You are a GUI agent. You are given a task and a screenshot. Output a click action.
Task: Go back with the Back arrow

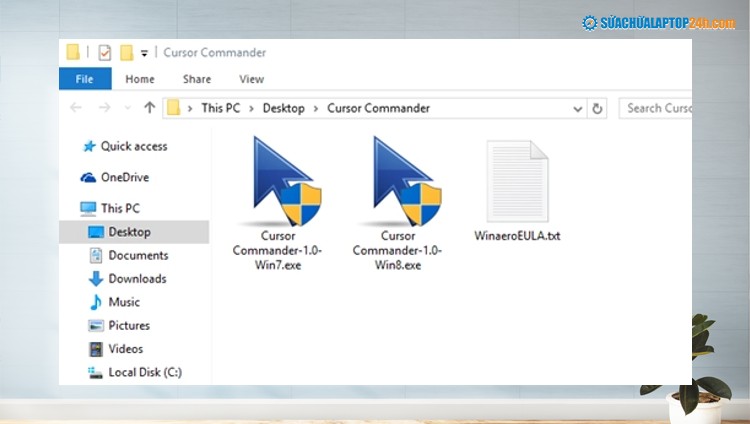click(76, 108)
